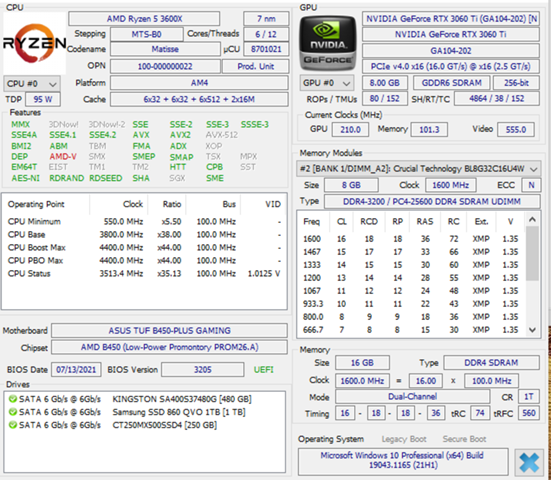Select the CPU Minimum operating point row
Viewport: 551px width, 480px height.
click(144, 222)
